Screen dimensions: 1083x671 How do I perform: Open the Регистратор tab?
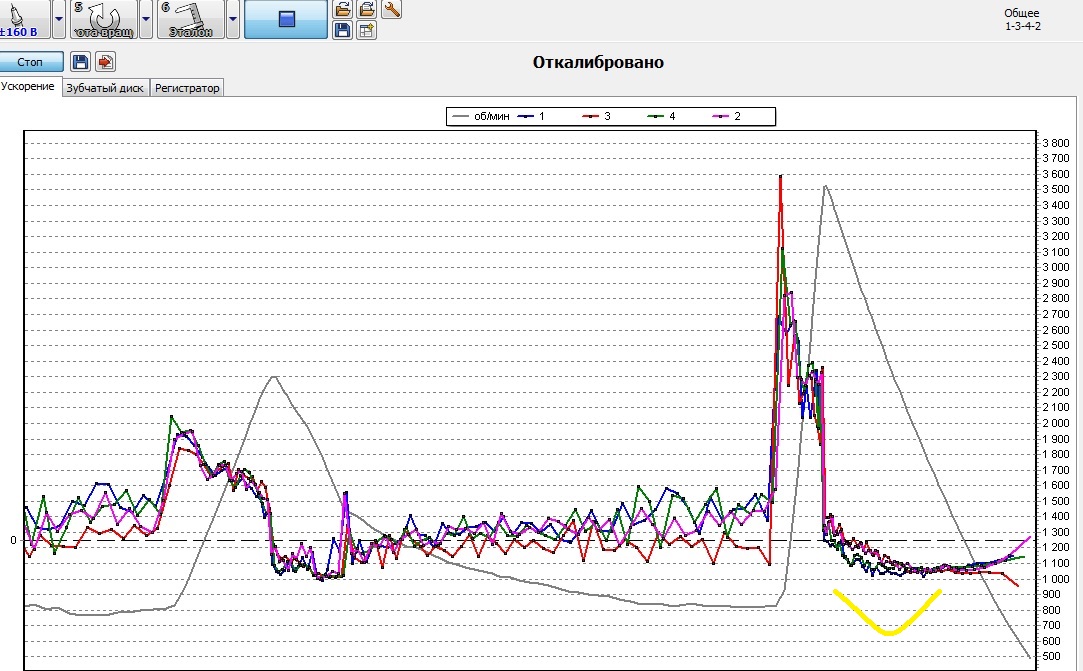click(187, 88)
